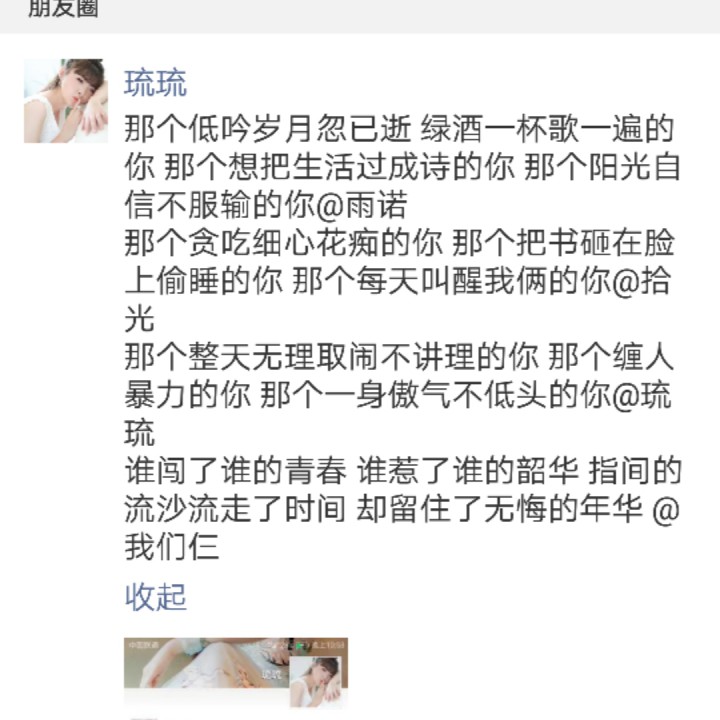
Task: Open the poster's profile avatar photo
Action: click(66, 101)
